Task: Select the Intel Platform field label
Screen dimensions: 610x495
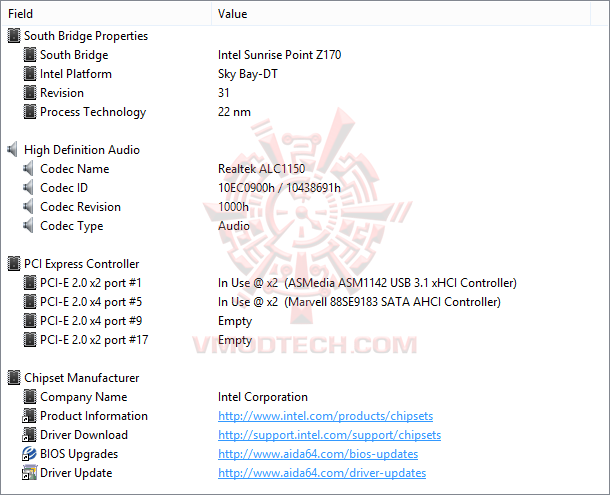Action: (x=76, y=74)
